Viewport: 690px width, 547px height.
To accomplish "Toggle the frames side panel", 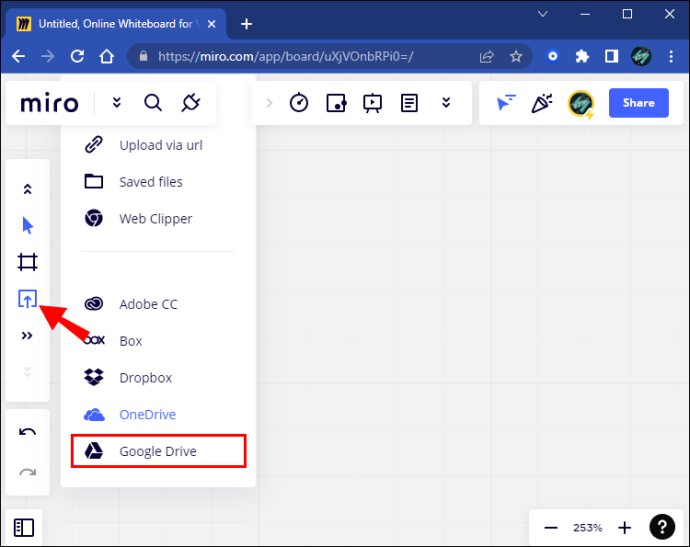I will 24,528.
